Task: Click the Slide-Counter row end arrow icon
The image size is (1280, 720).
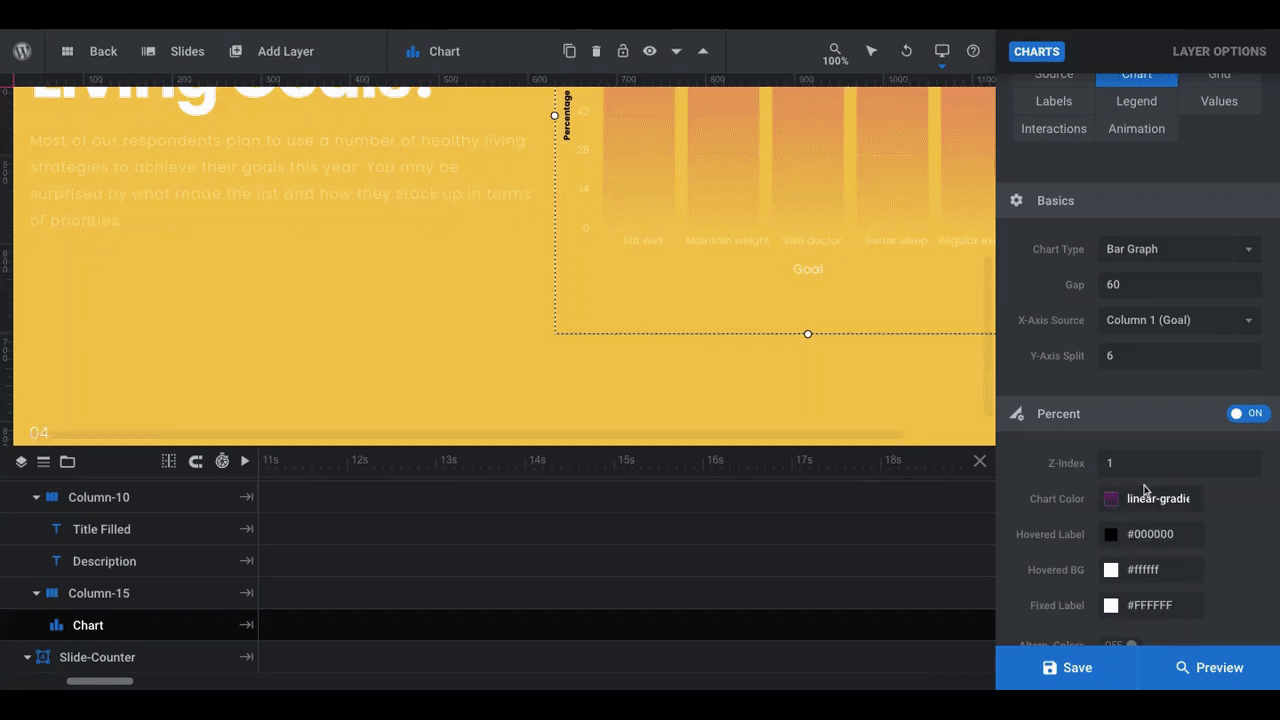Action: 246,657
